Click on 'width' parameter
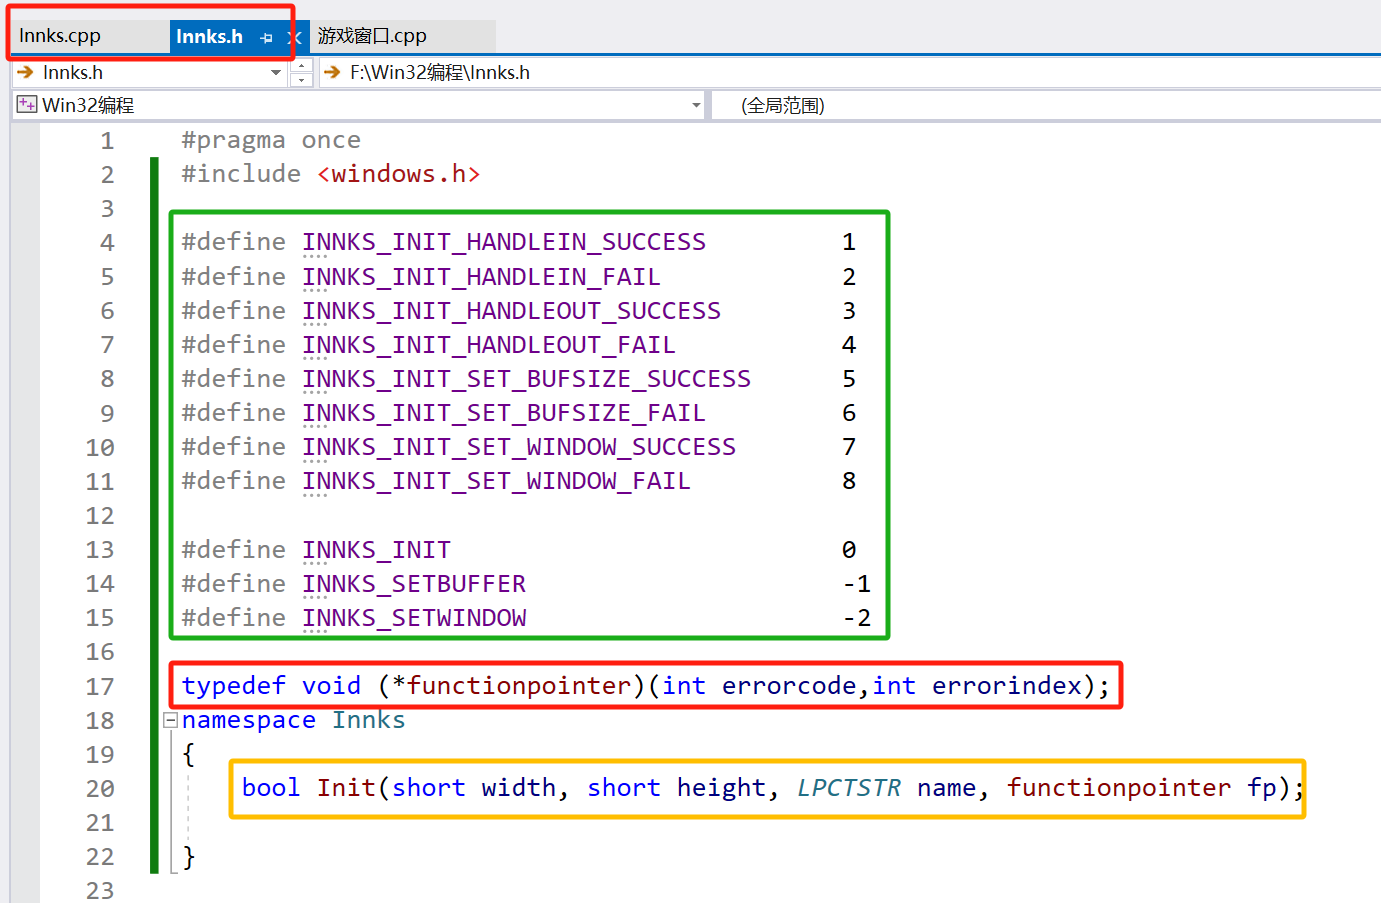This screenshot has height=903, width=1381. tap(518, 788)
